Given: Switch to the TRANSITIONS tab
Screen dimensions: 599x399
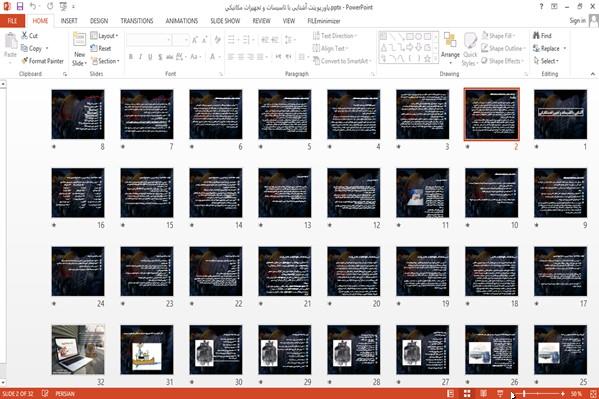Looking at the screenshot, I should click(x=137, y=21).
